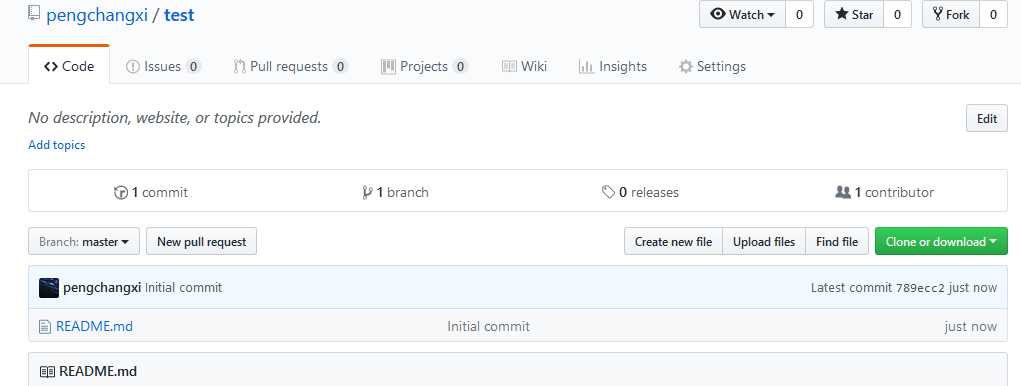Screen dimensions: 1021x386
Task: Open the README.md file link
Action: [94, 326]
